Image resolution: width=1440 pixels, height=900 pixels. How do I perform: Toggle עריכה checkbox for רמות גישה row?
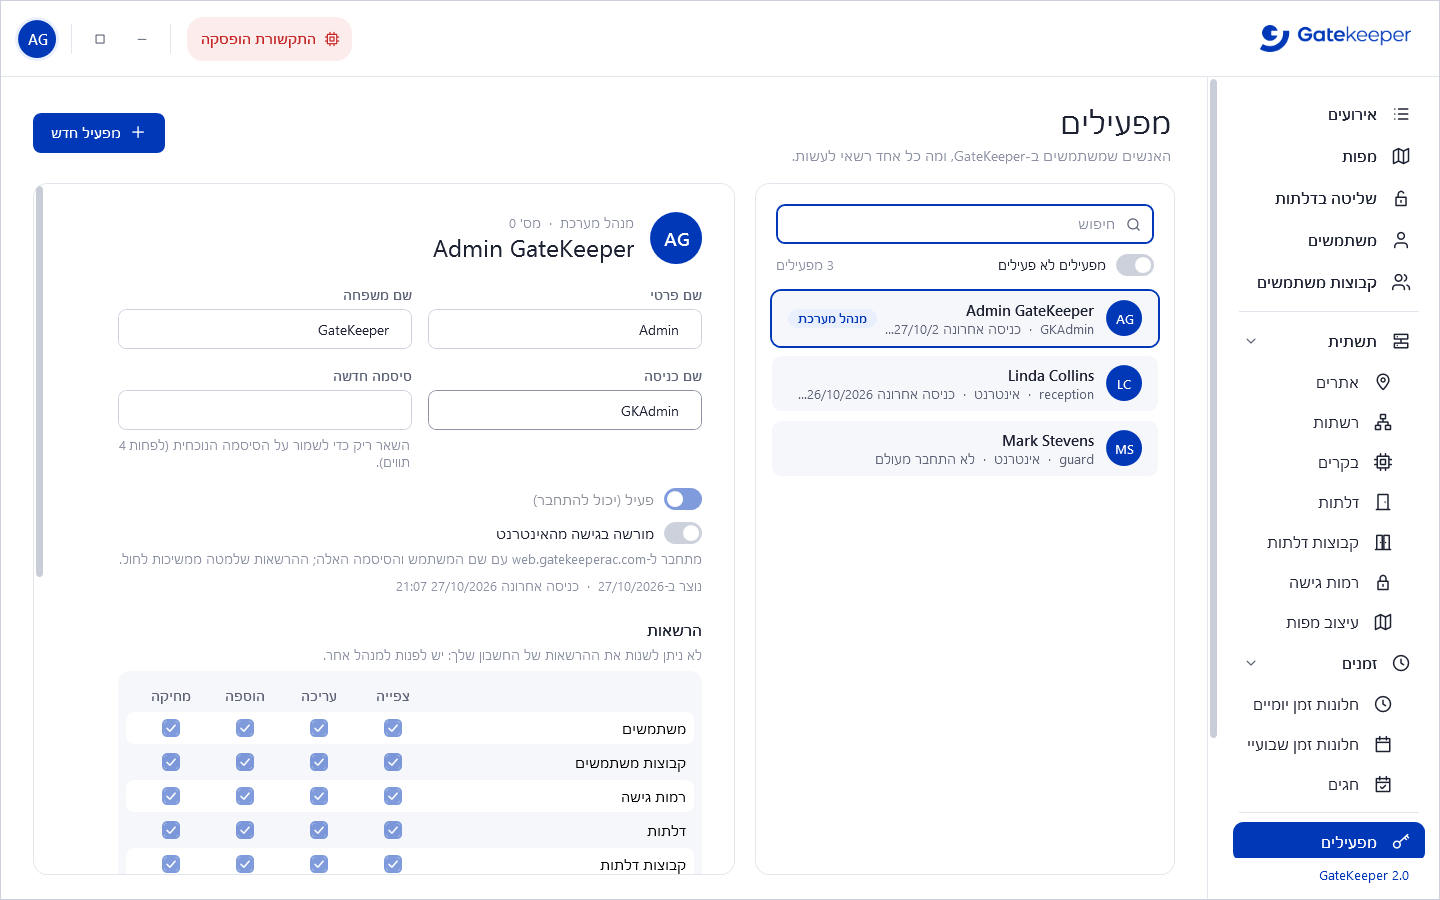coord(319,796)
